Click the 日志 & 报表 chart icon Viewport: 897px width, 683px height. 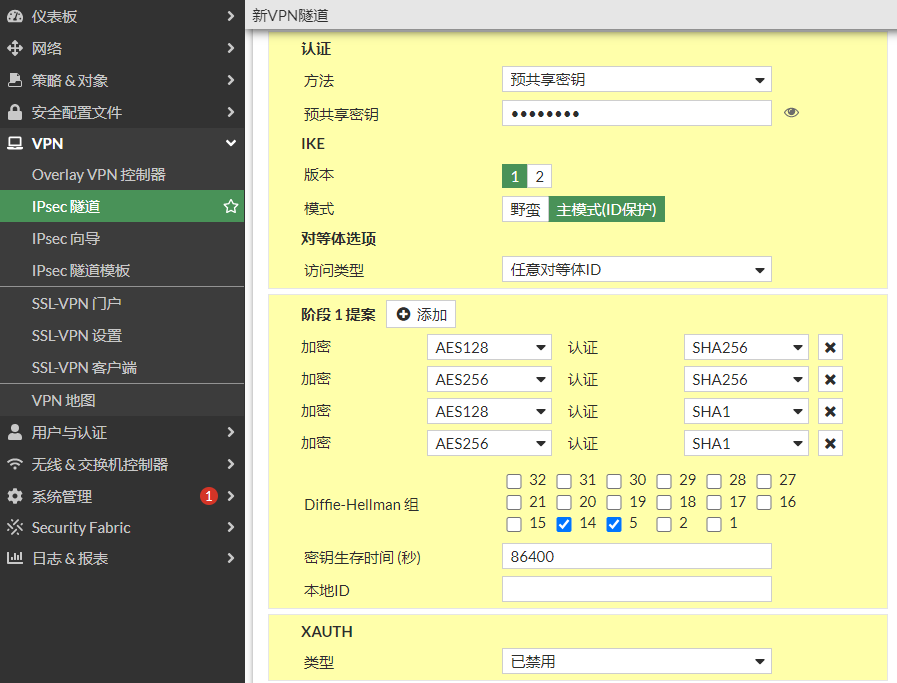[15, 559]
